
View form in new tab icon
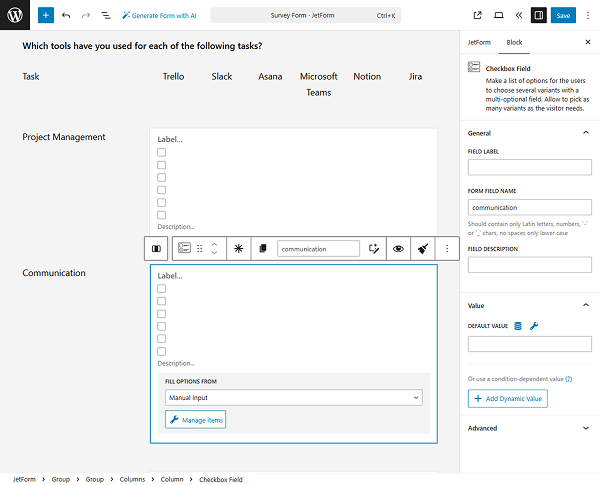(477, 15)
